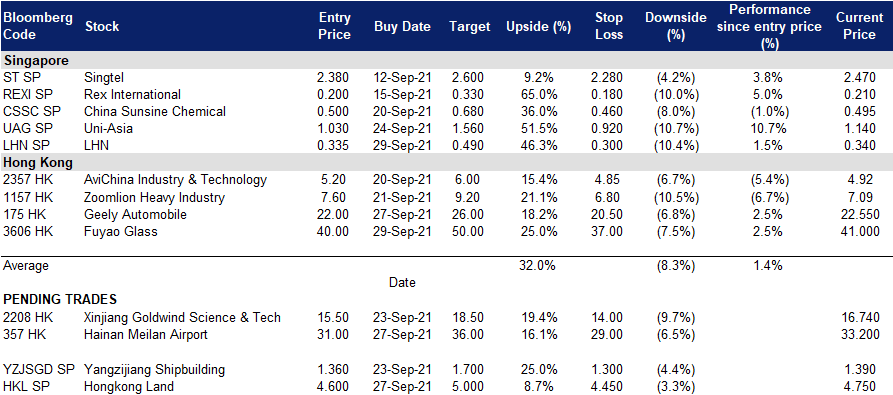
Task: Select the Bloomberg Code column header
Action: [38, 26]
